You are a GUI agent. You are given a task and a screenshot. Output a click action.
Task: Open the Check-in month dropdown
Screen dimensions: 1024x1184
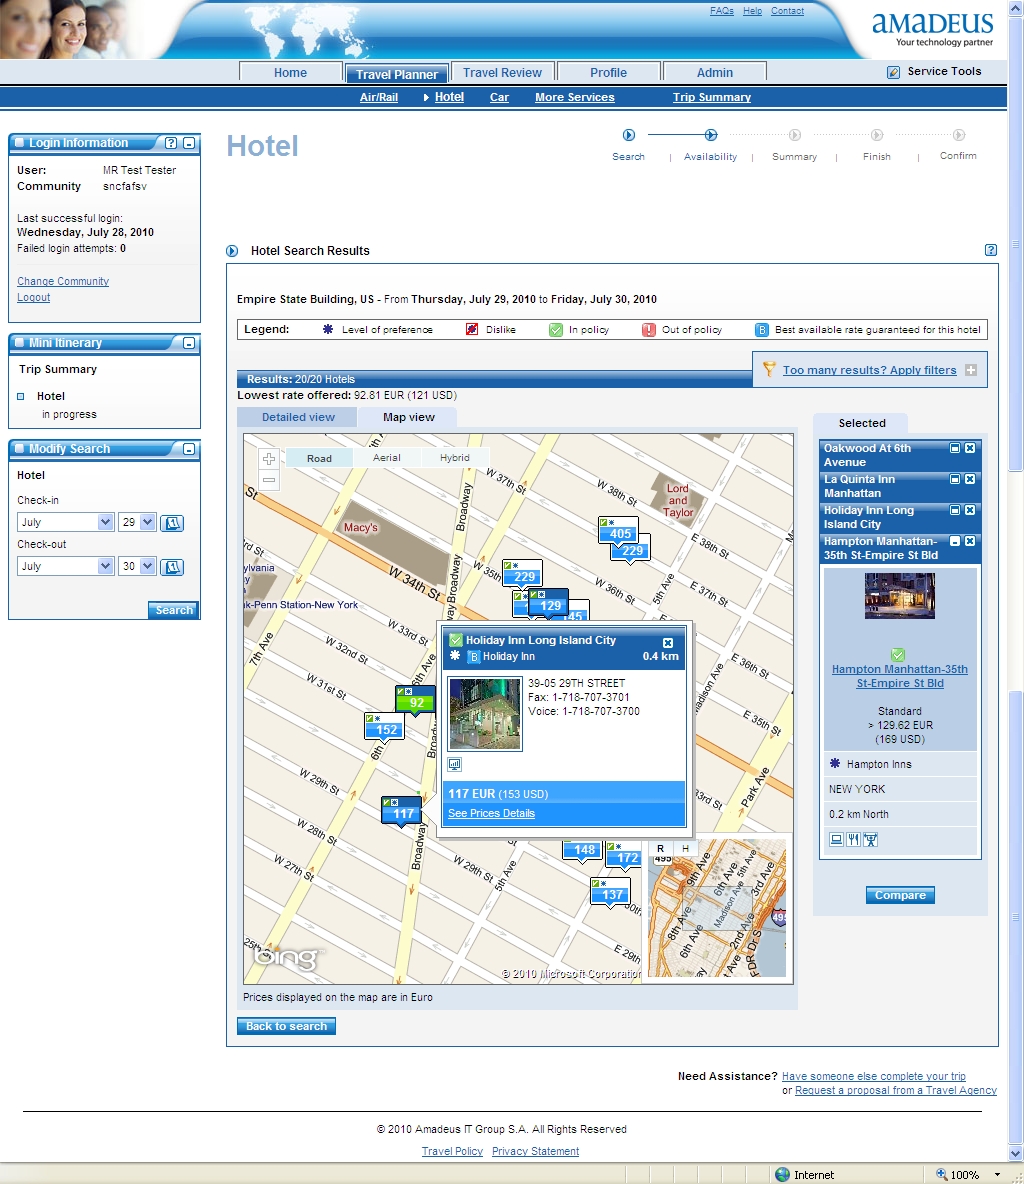[x=65, y=522]
